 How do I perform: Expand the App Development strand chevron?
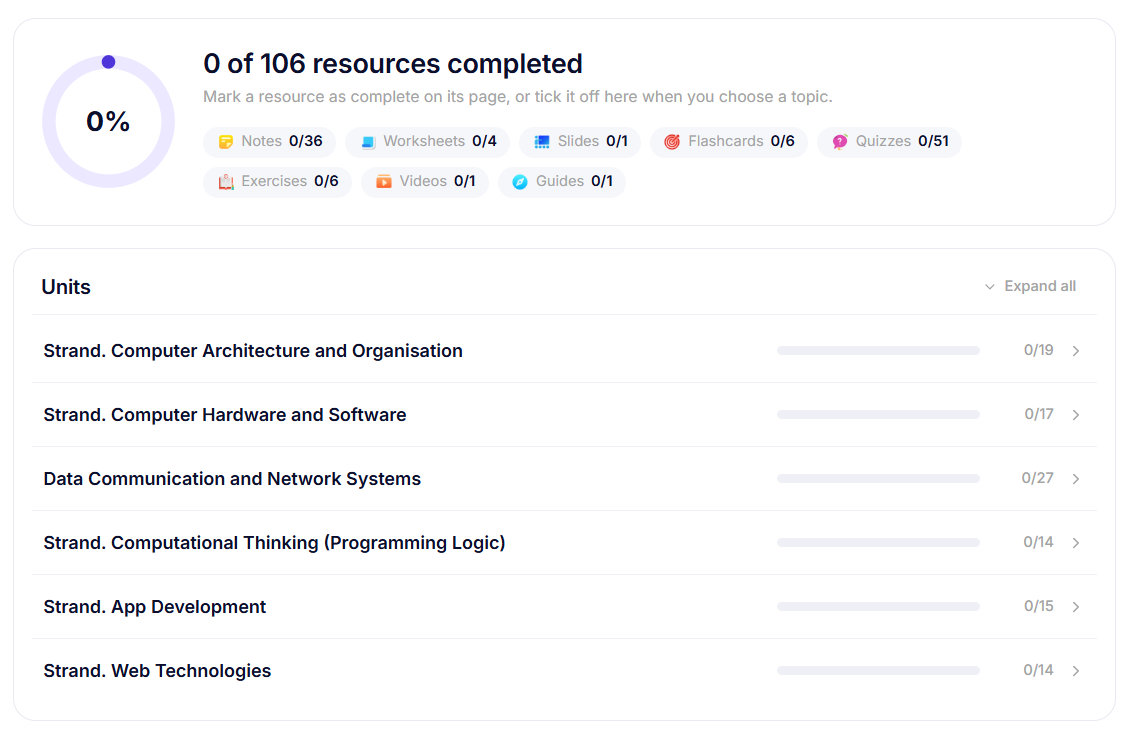click(1076, 606)
